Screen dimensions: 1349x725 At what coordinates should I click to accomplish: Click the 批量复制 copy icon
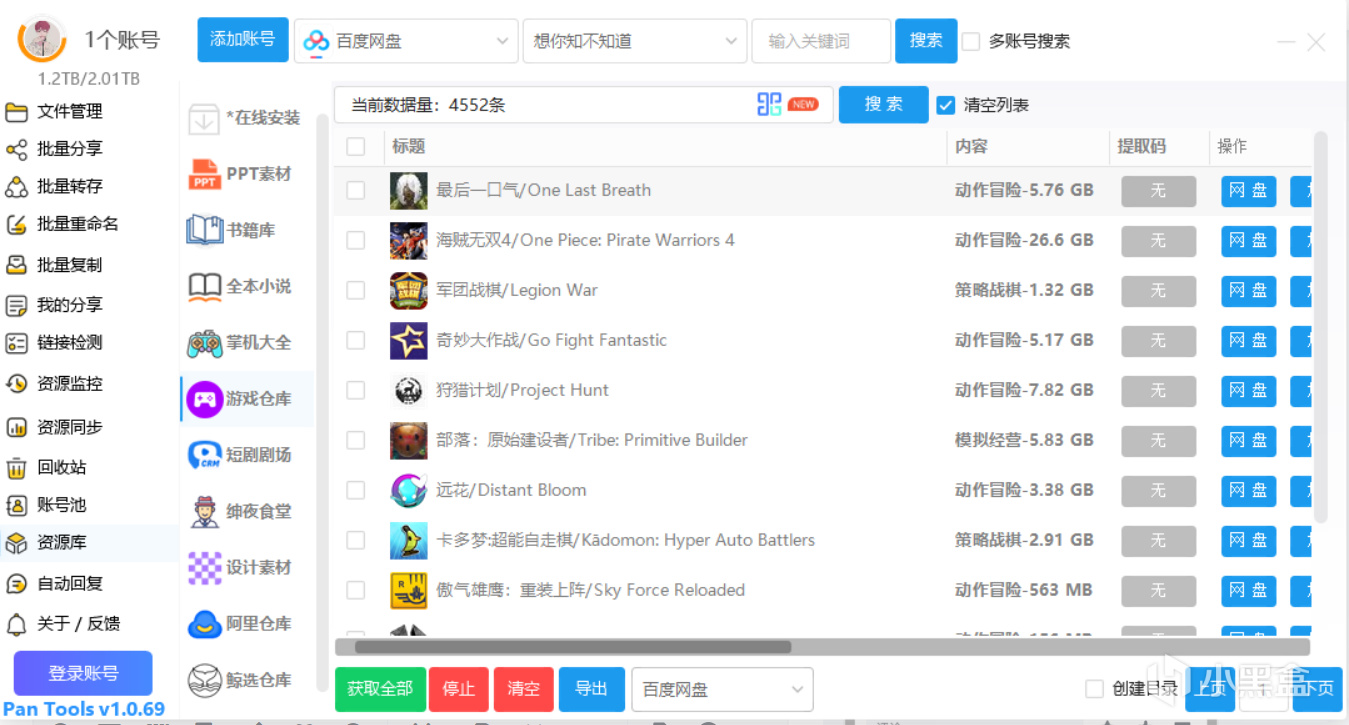click(x=16, y=265)
